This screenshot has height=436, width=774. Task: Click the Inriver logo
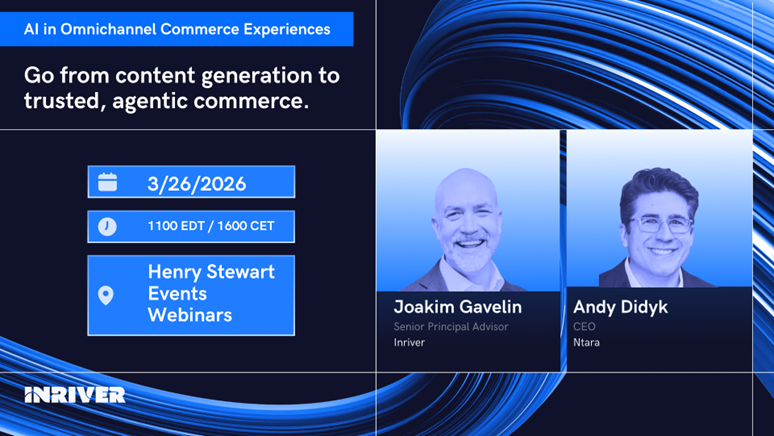point(75,395)
